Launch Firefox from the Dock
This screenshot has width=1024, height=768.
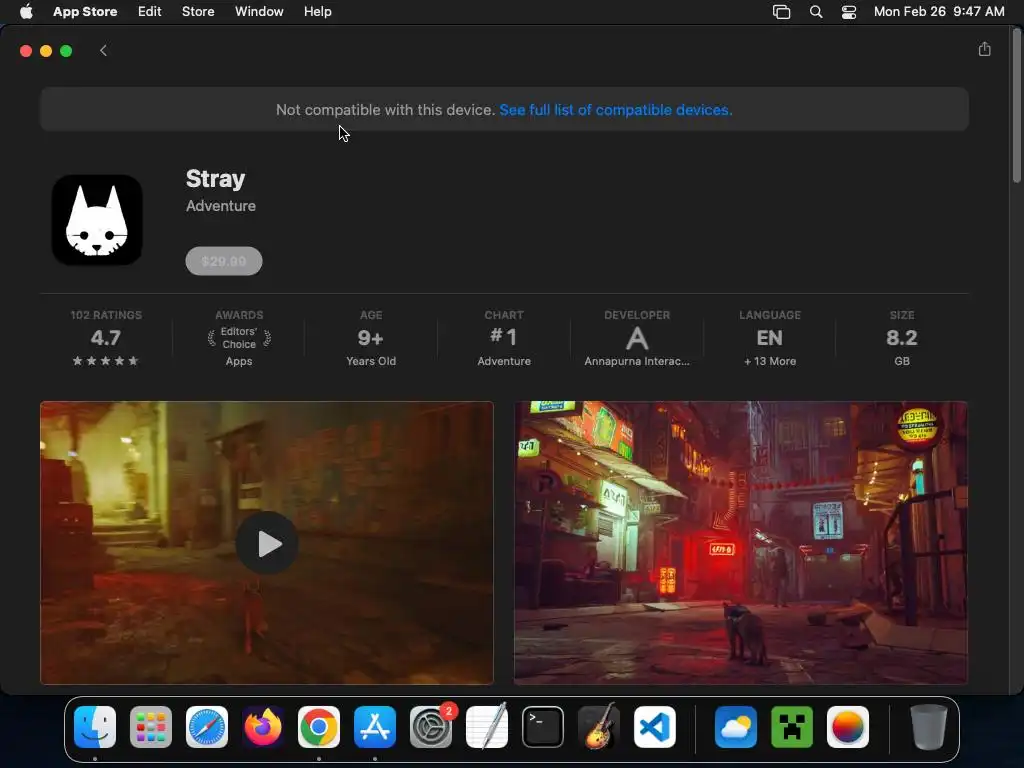click(263, 727)
